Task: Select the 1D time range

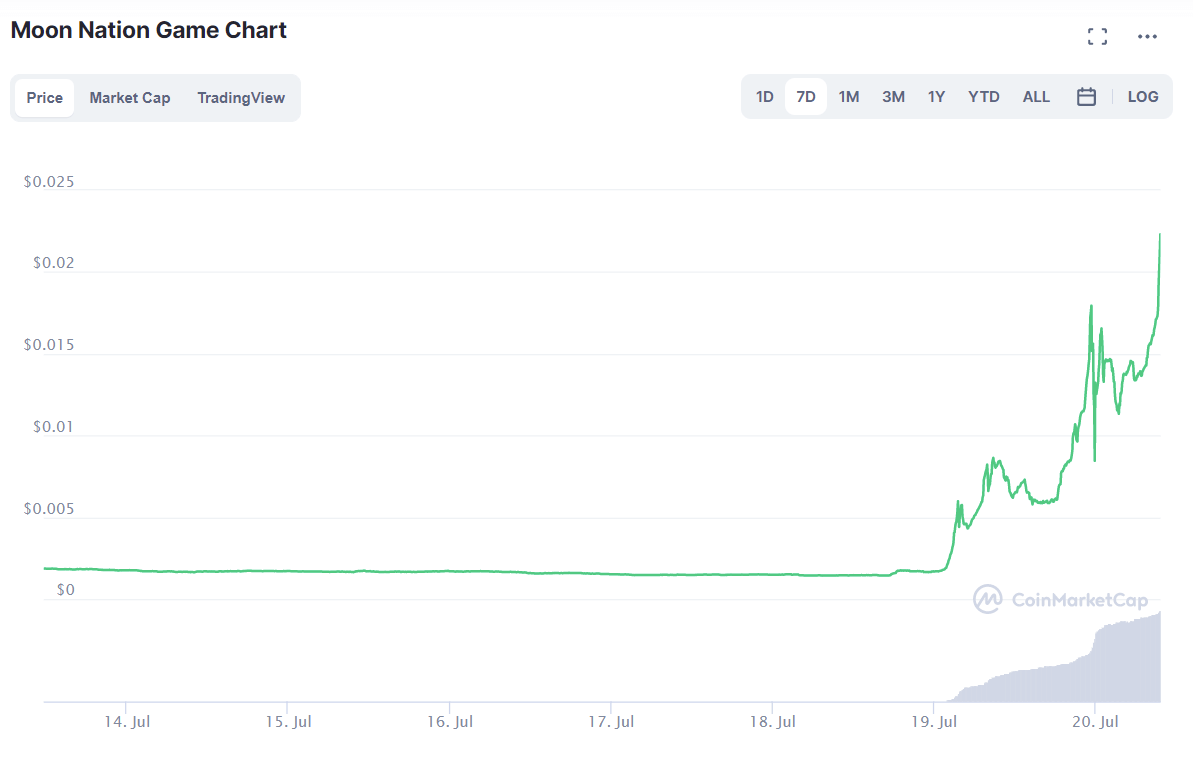Action: click(764, 97)
